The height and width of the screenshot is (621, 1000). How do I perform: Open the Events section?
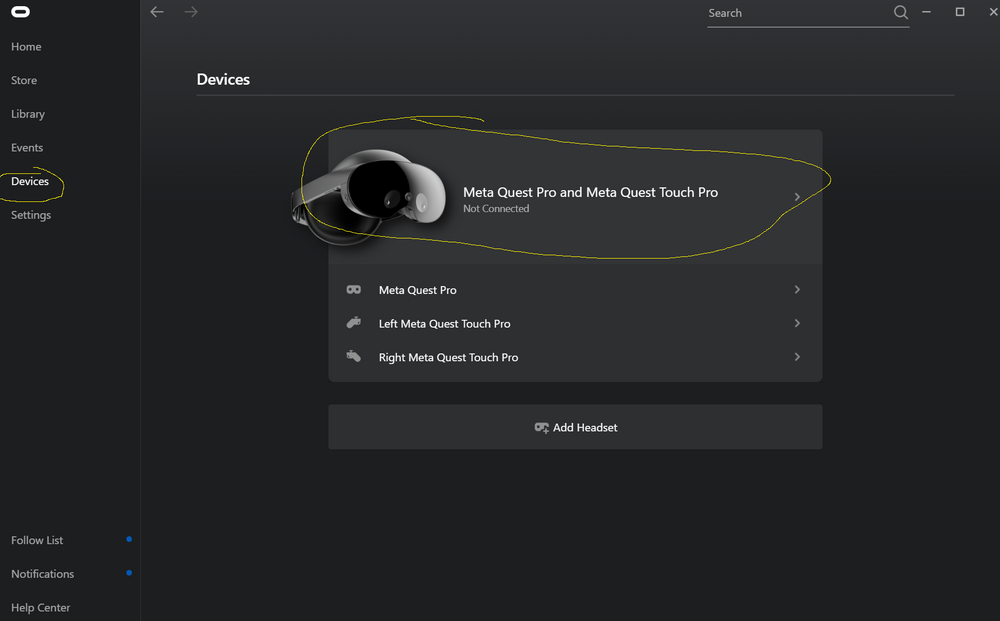(x=27, y=147)
